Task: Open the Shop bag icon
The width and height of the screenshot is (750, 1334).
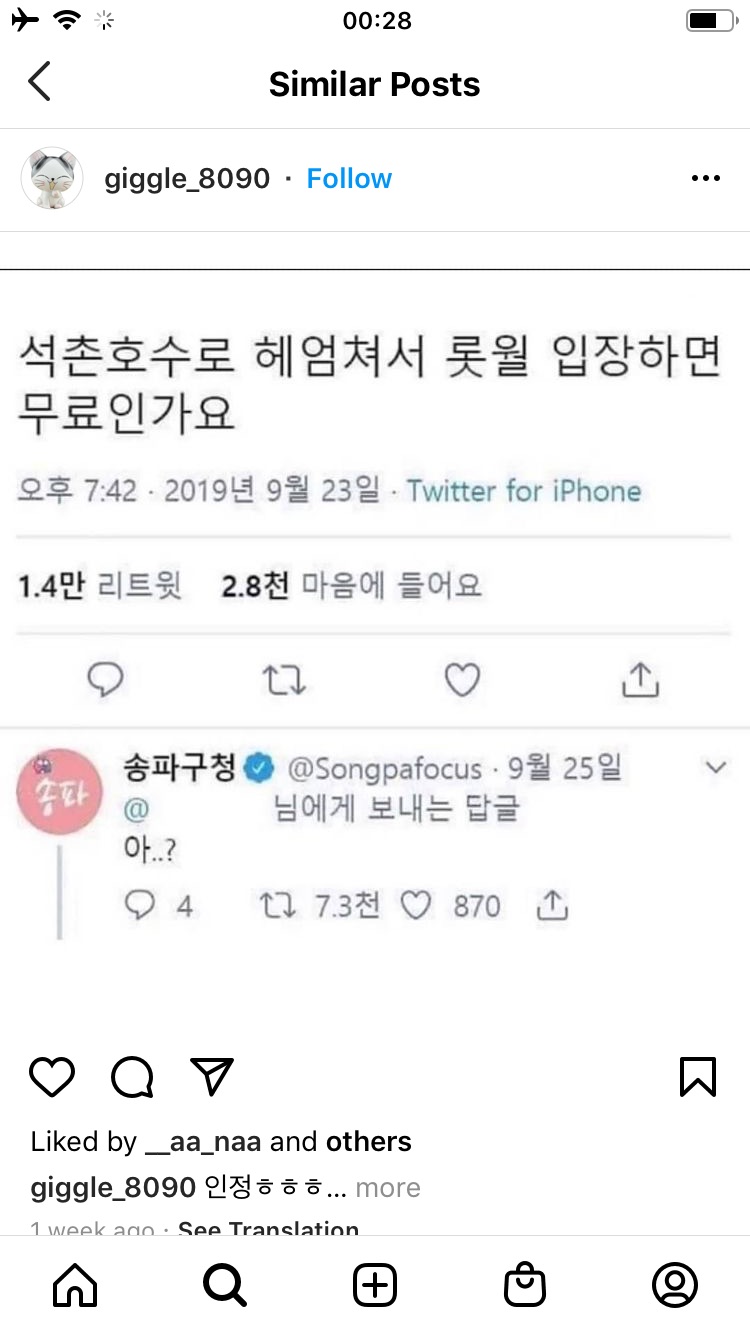Action: coord(525,1285)
